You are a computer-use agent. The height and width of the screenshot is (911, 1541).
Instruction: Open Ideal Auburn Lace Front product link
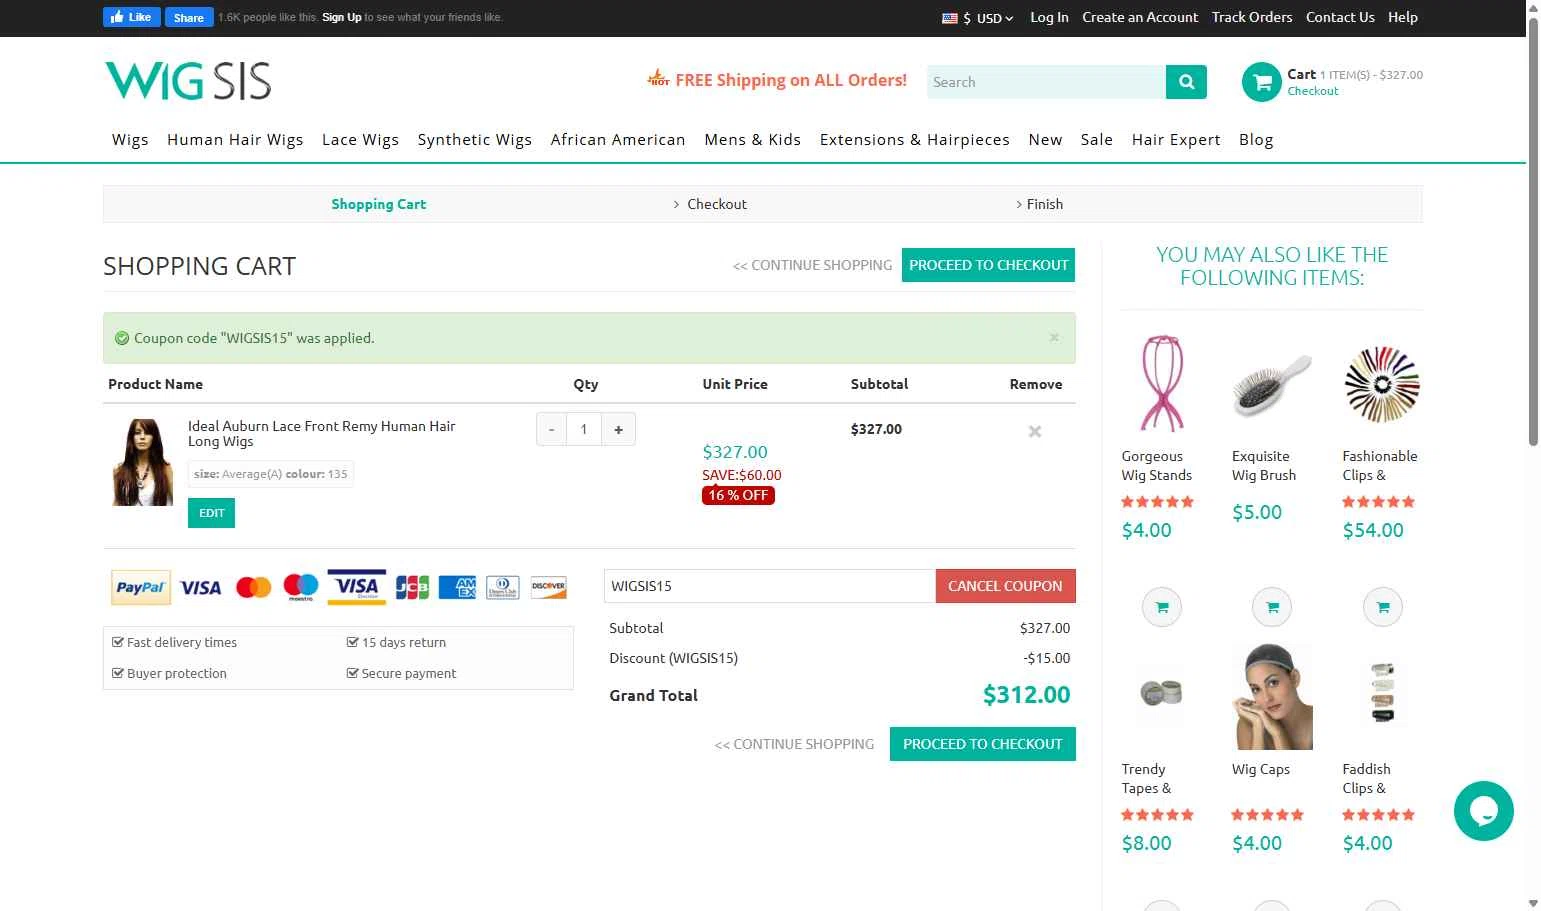[322, 434]
